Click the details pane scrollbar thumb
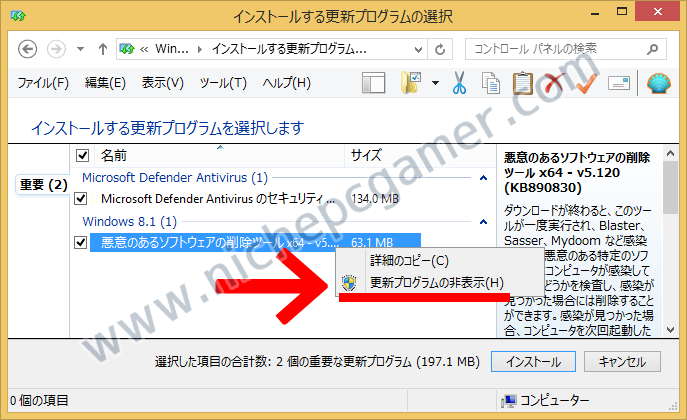Viewport: 687px width, 420px height. (x=670, y=187)
